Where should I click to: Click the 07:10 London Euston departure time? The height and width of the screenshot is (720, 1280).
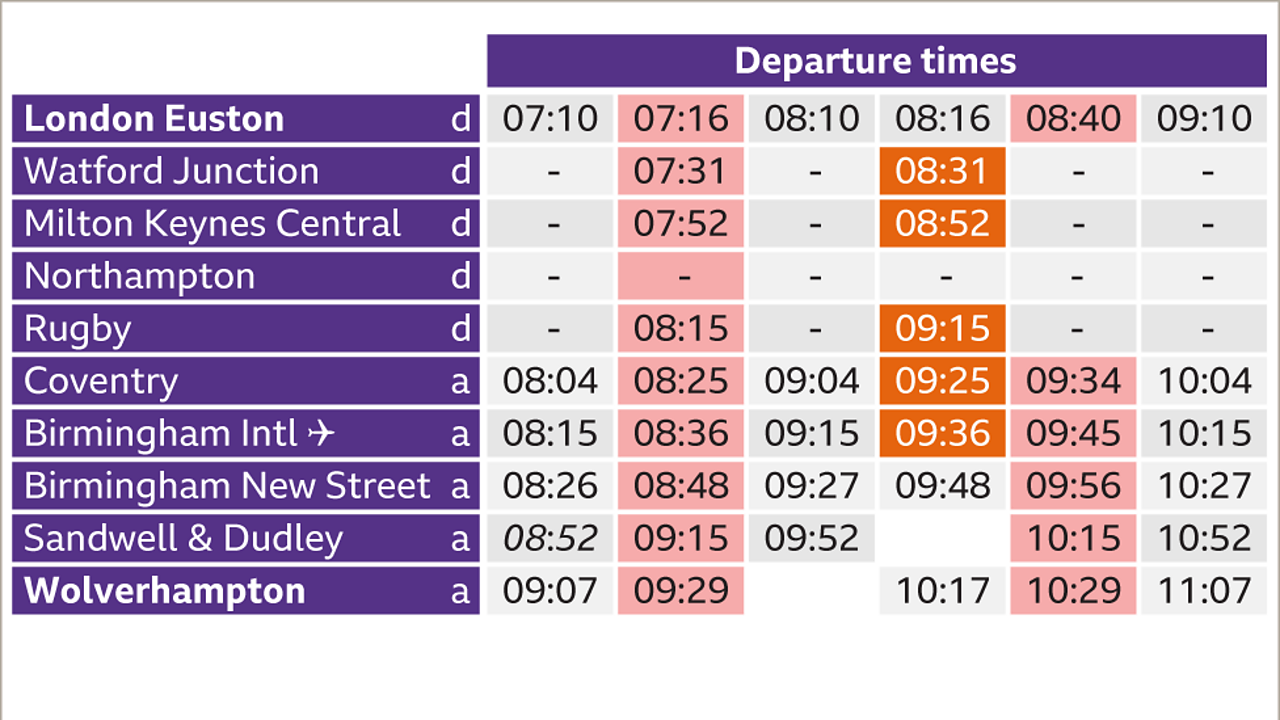pos(550,119)
